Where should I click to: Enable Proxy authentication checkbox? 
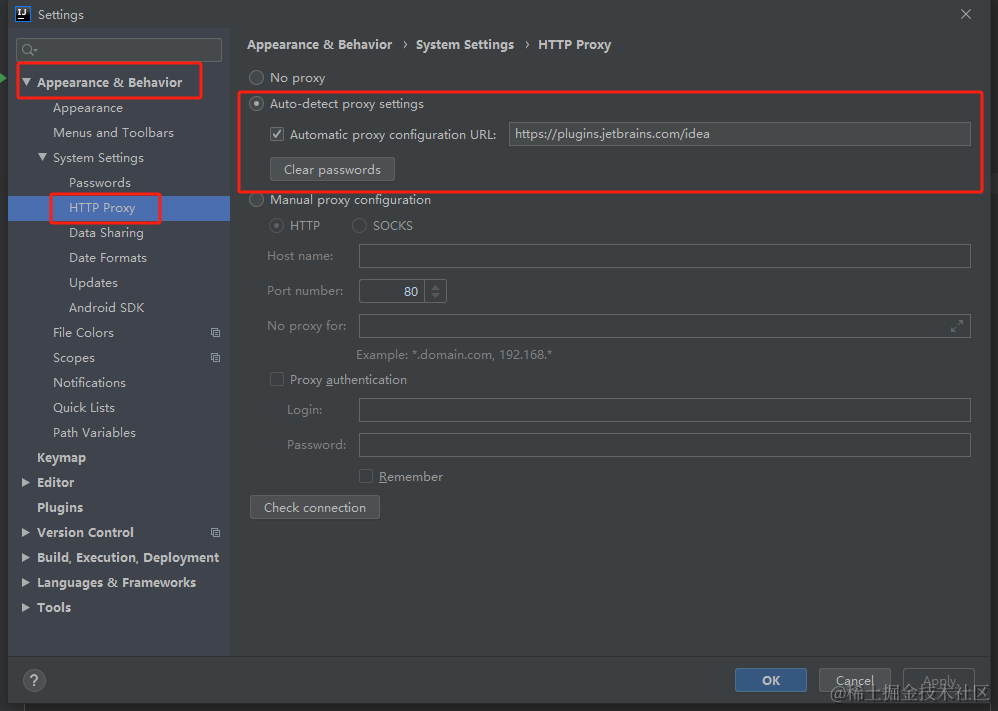[277, 379]
